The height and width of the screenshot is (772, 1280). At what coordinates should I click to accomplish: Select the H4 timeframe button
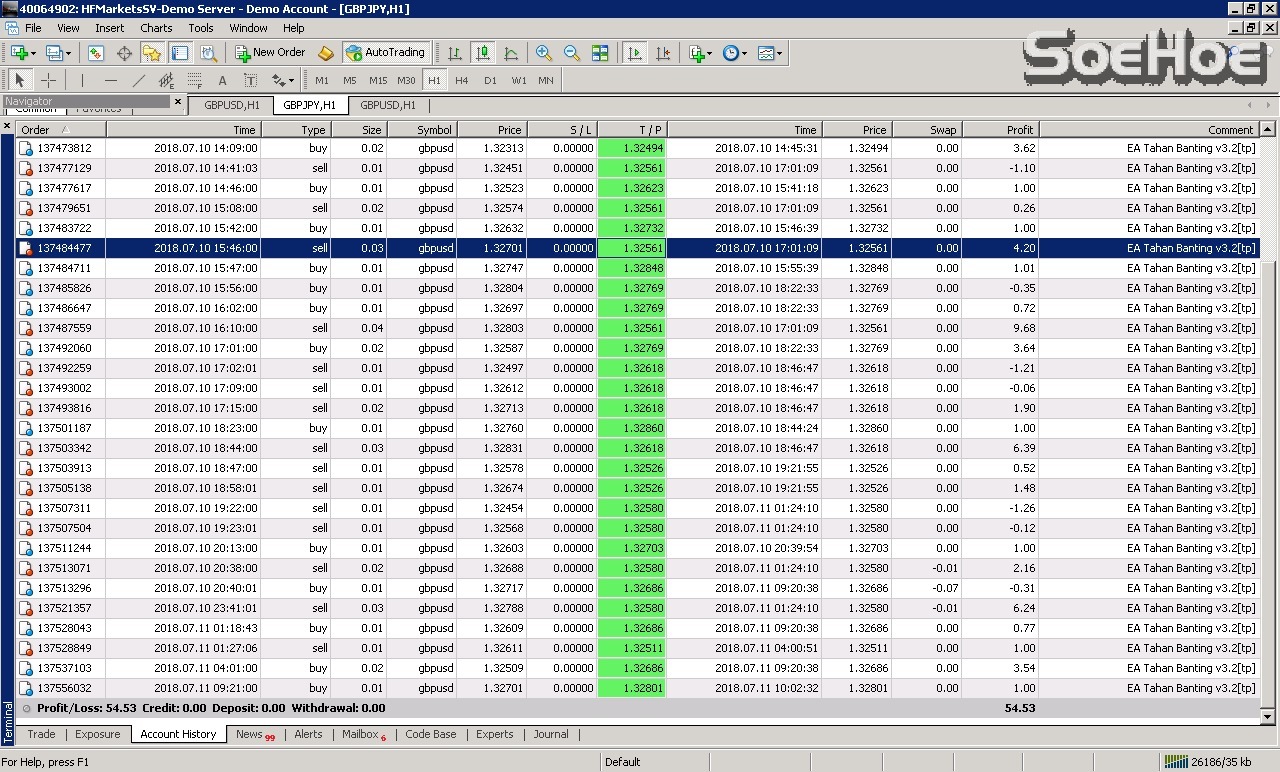pyautogui.click(x=461, y=80)
